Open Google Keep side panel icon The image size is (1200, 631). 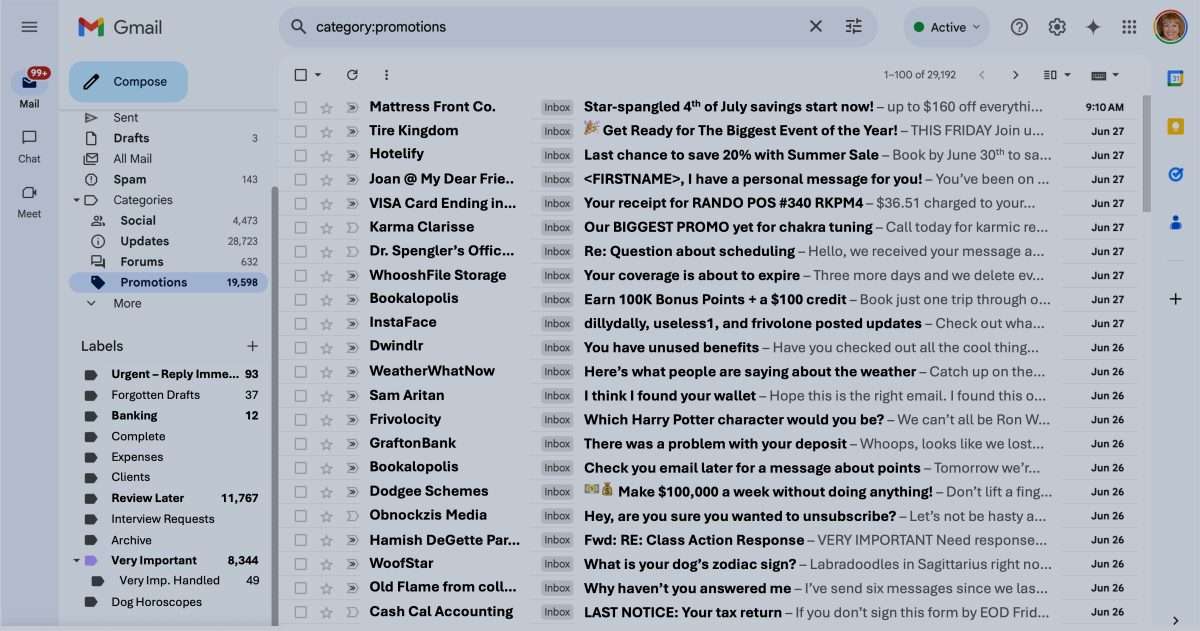[1175, 126]
